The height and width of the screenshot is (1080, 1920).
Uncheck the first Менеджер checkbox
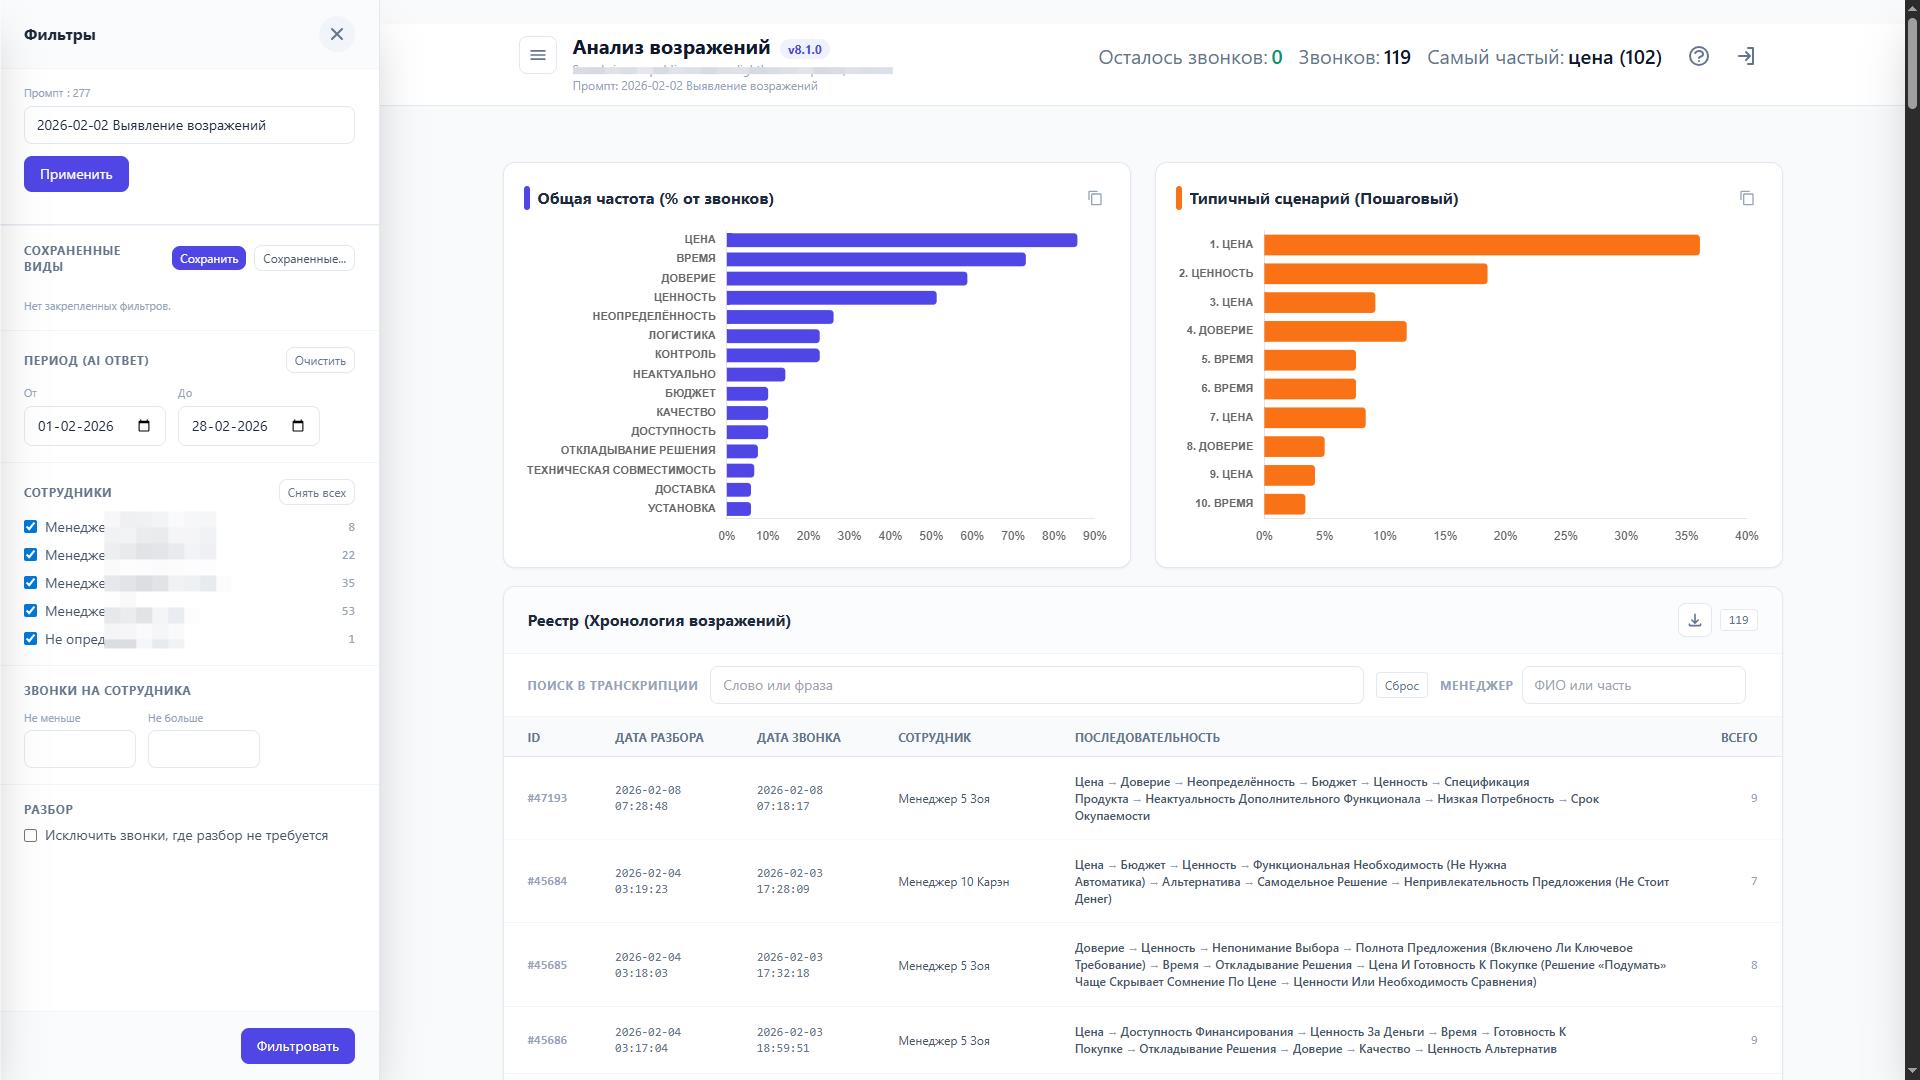(x=31, y=527)
